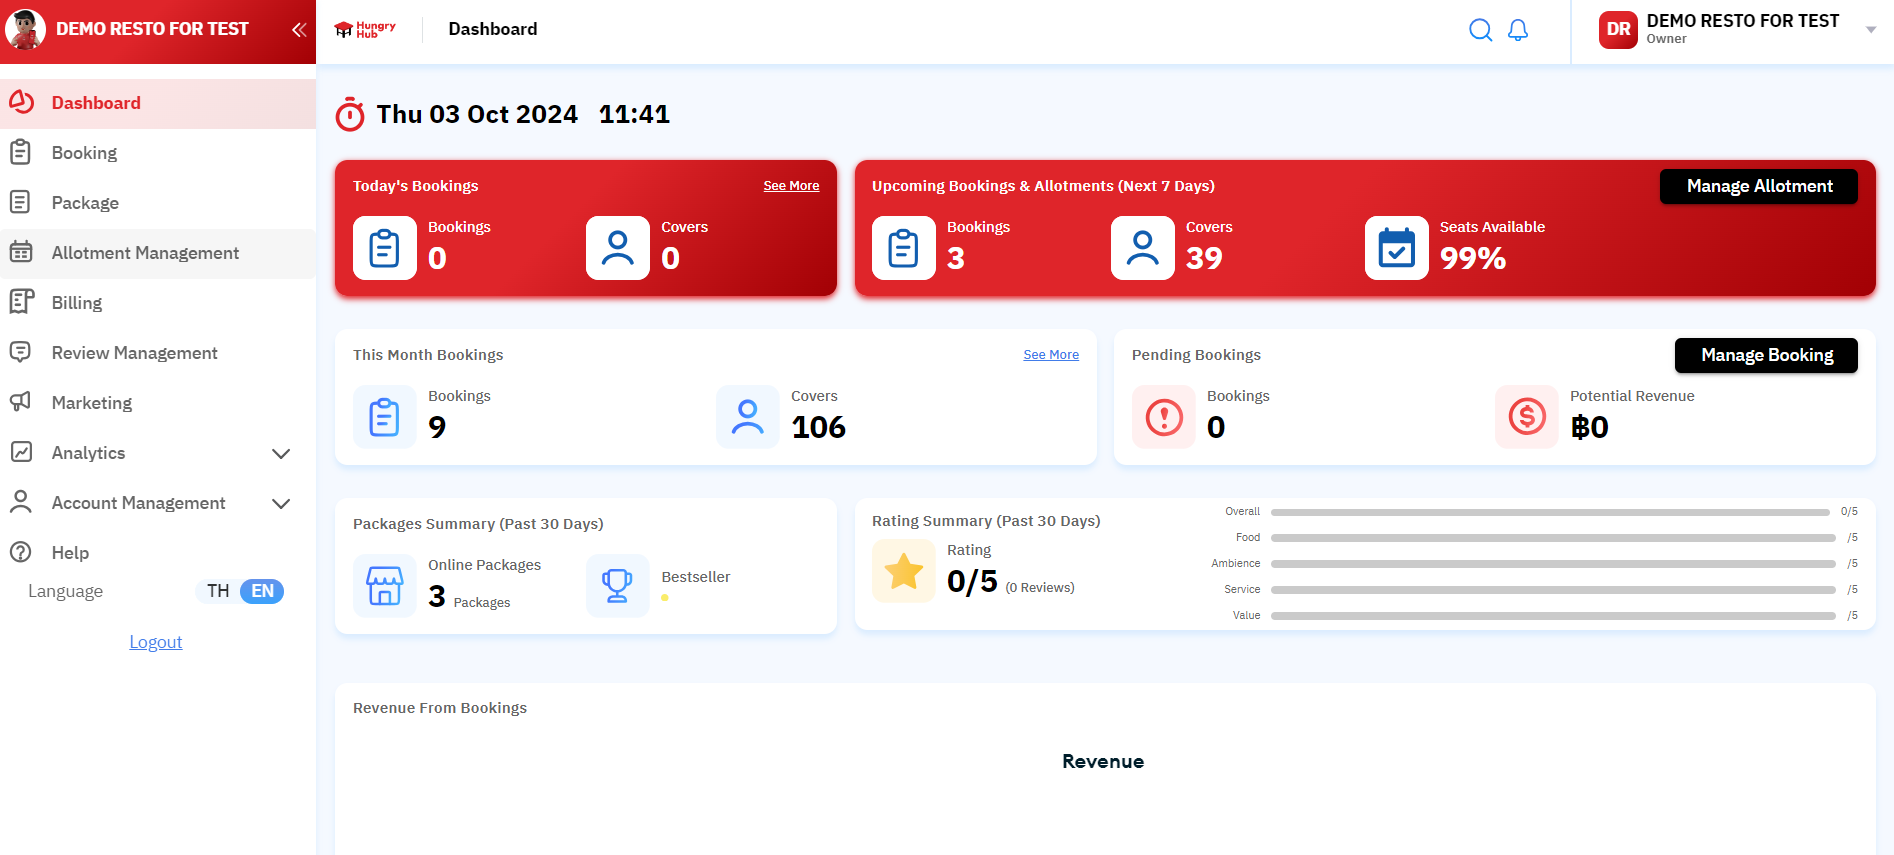Click the Account Management person icon

click(20, 502)
